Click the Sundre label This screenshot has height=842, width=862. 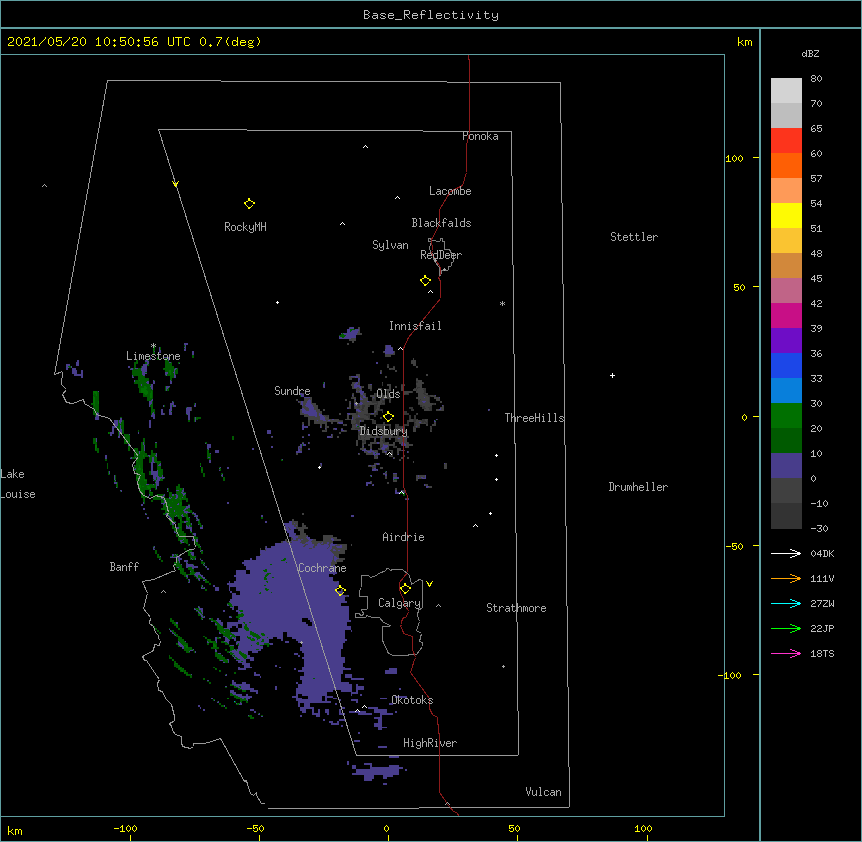[x=292, y=391]
